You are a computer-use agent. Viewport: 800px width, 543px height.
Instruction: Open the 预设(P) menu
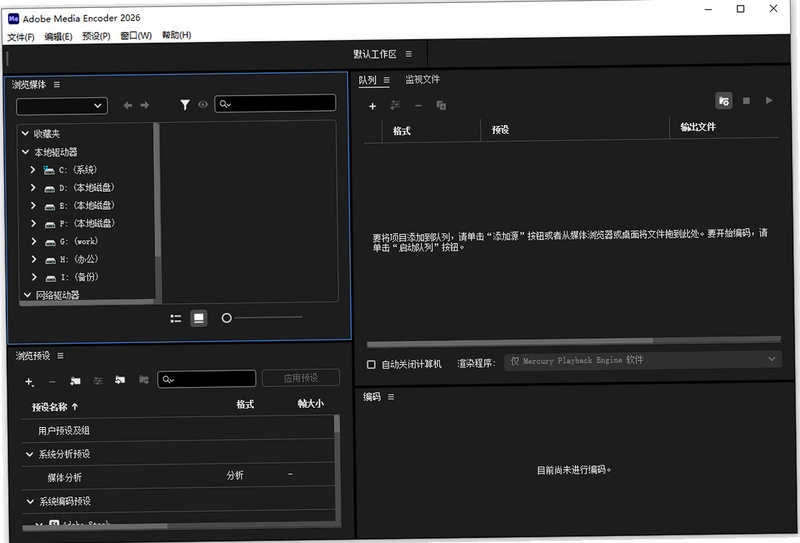96,36
